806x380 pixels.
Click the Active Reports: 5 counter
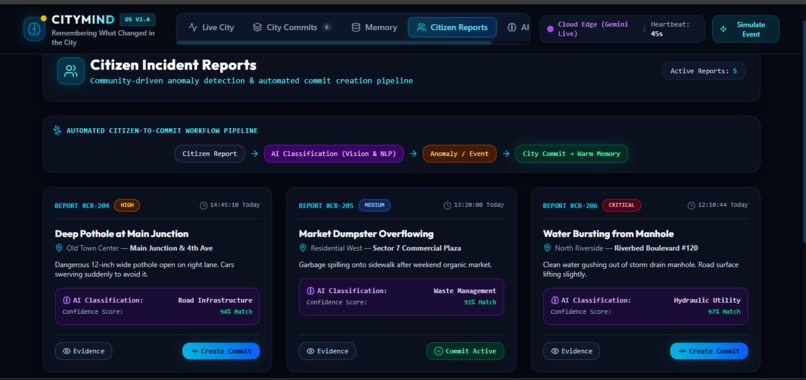(703, 71)
